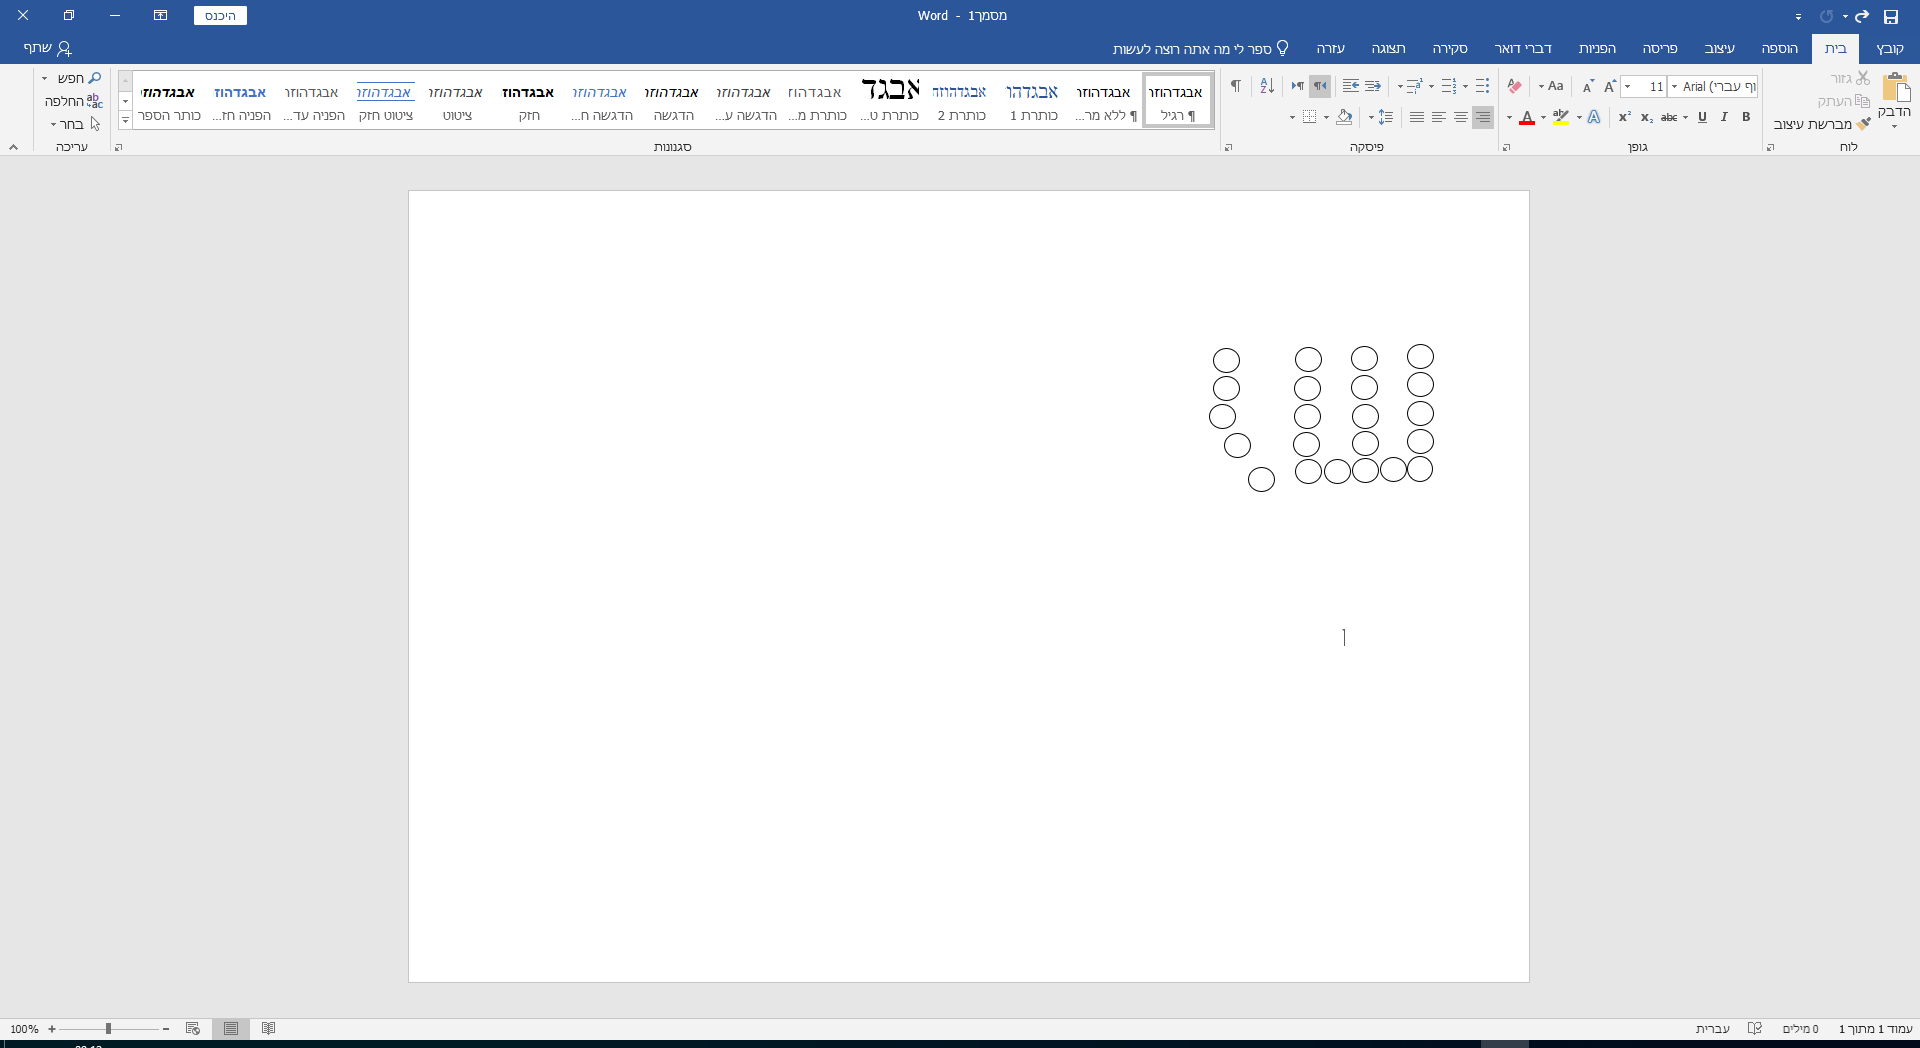Click the zoom slider in status bar
The image size is (1920, 1048).
[x=108, y=1029]
